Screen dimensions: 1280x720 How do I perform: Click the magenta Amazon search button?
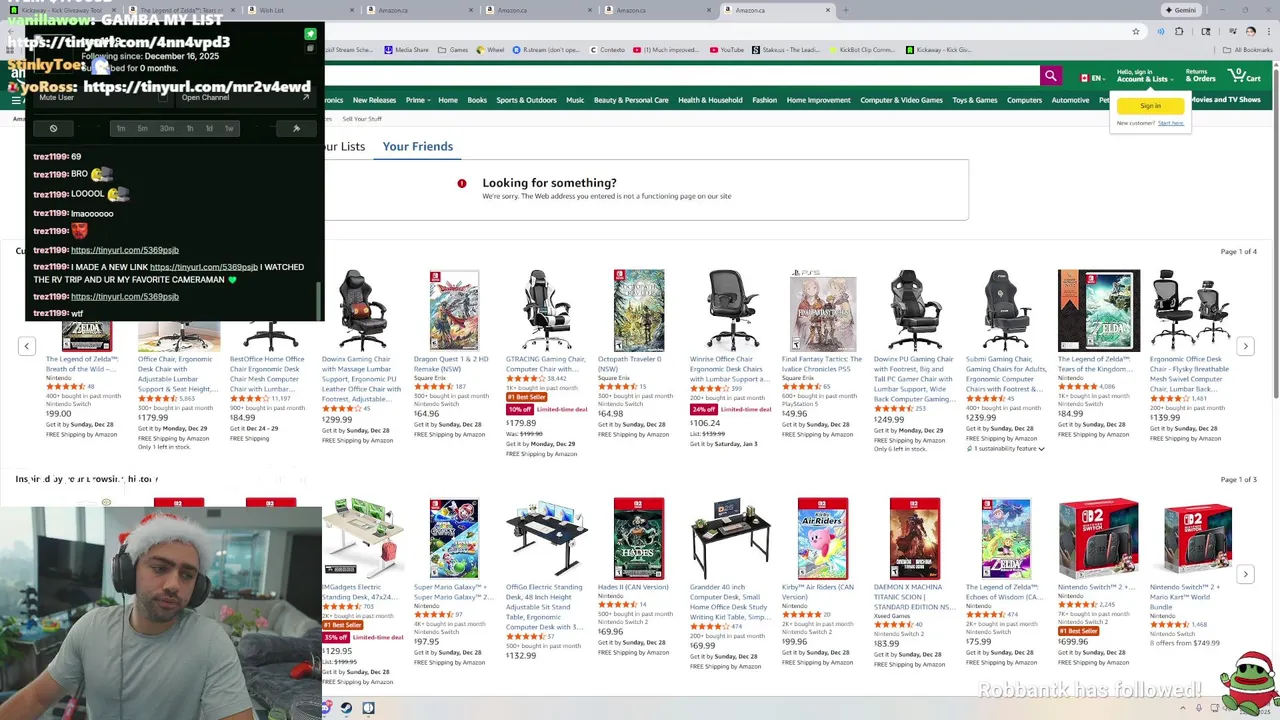[x=1050, y=76]
